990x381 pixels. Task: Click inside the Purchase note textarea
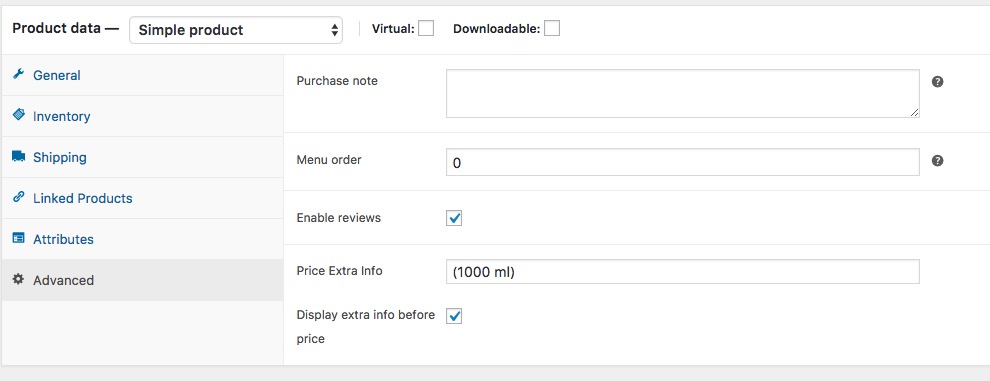(683, 94)
